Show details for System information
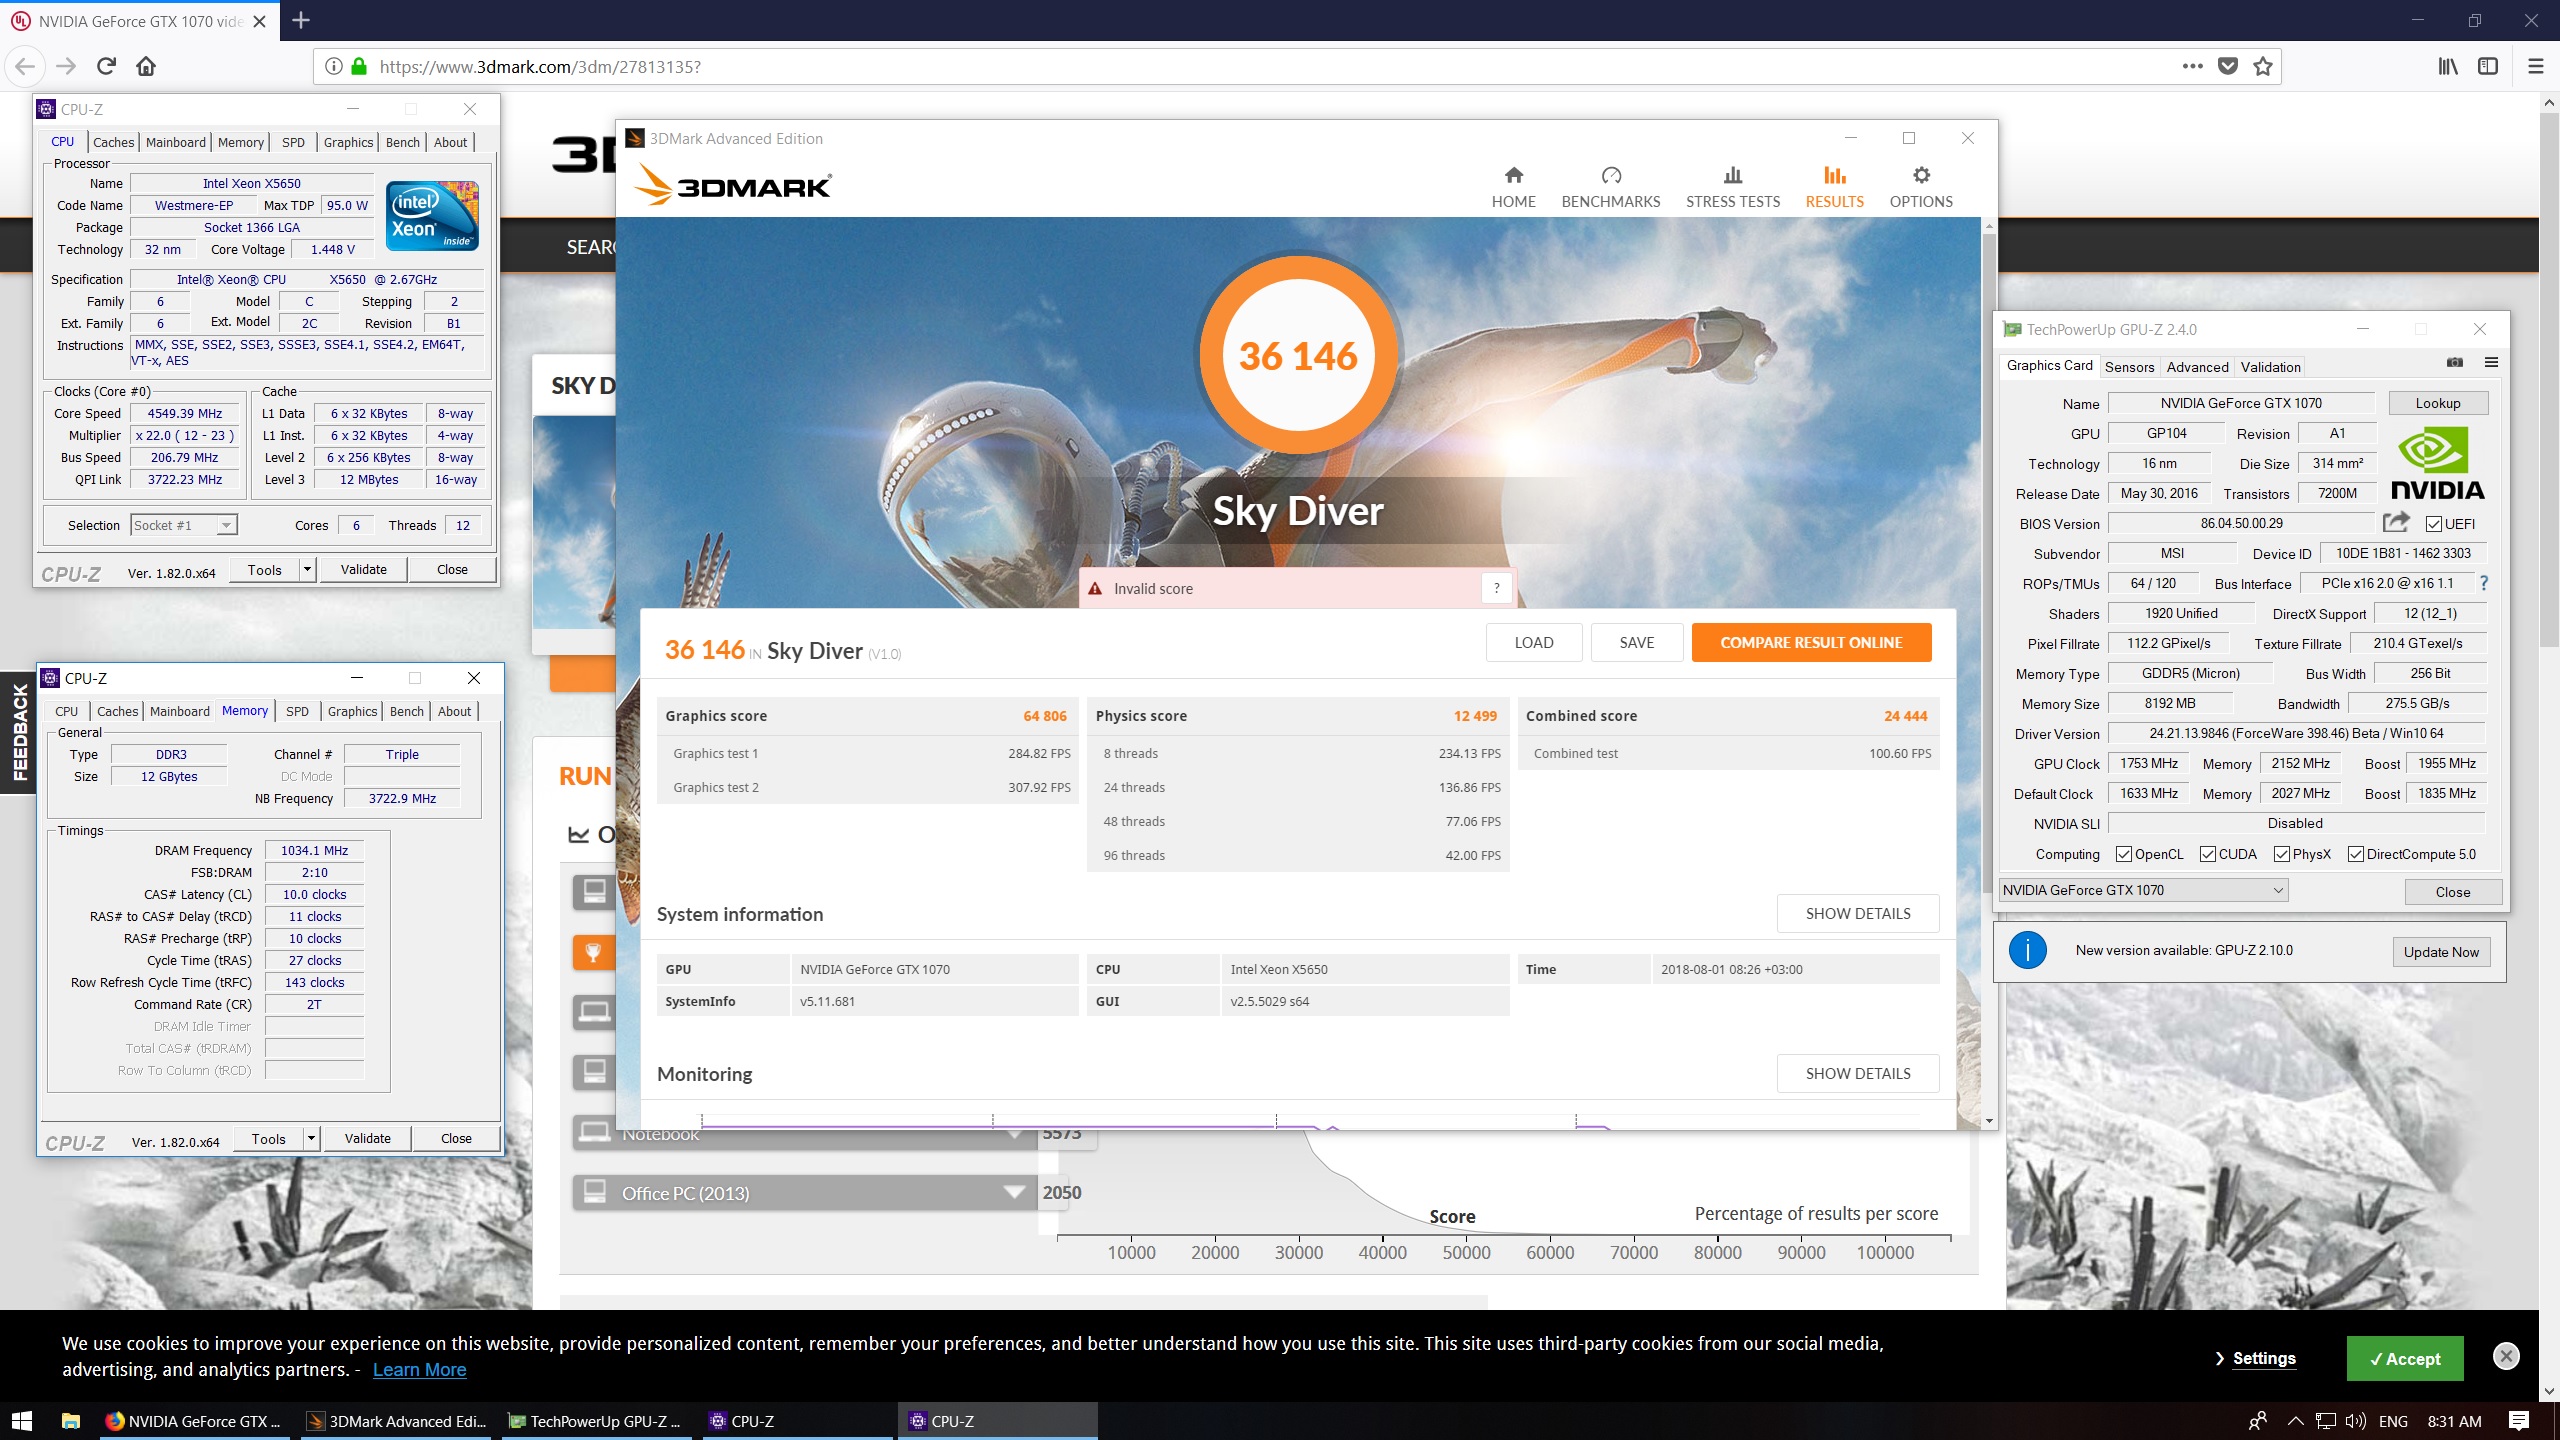This screenshot has width=2560, height=1440. [1857, 913]
